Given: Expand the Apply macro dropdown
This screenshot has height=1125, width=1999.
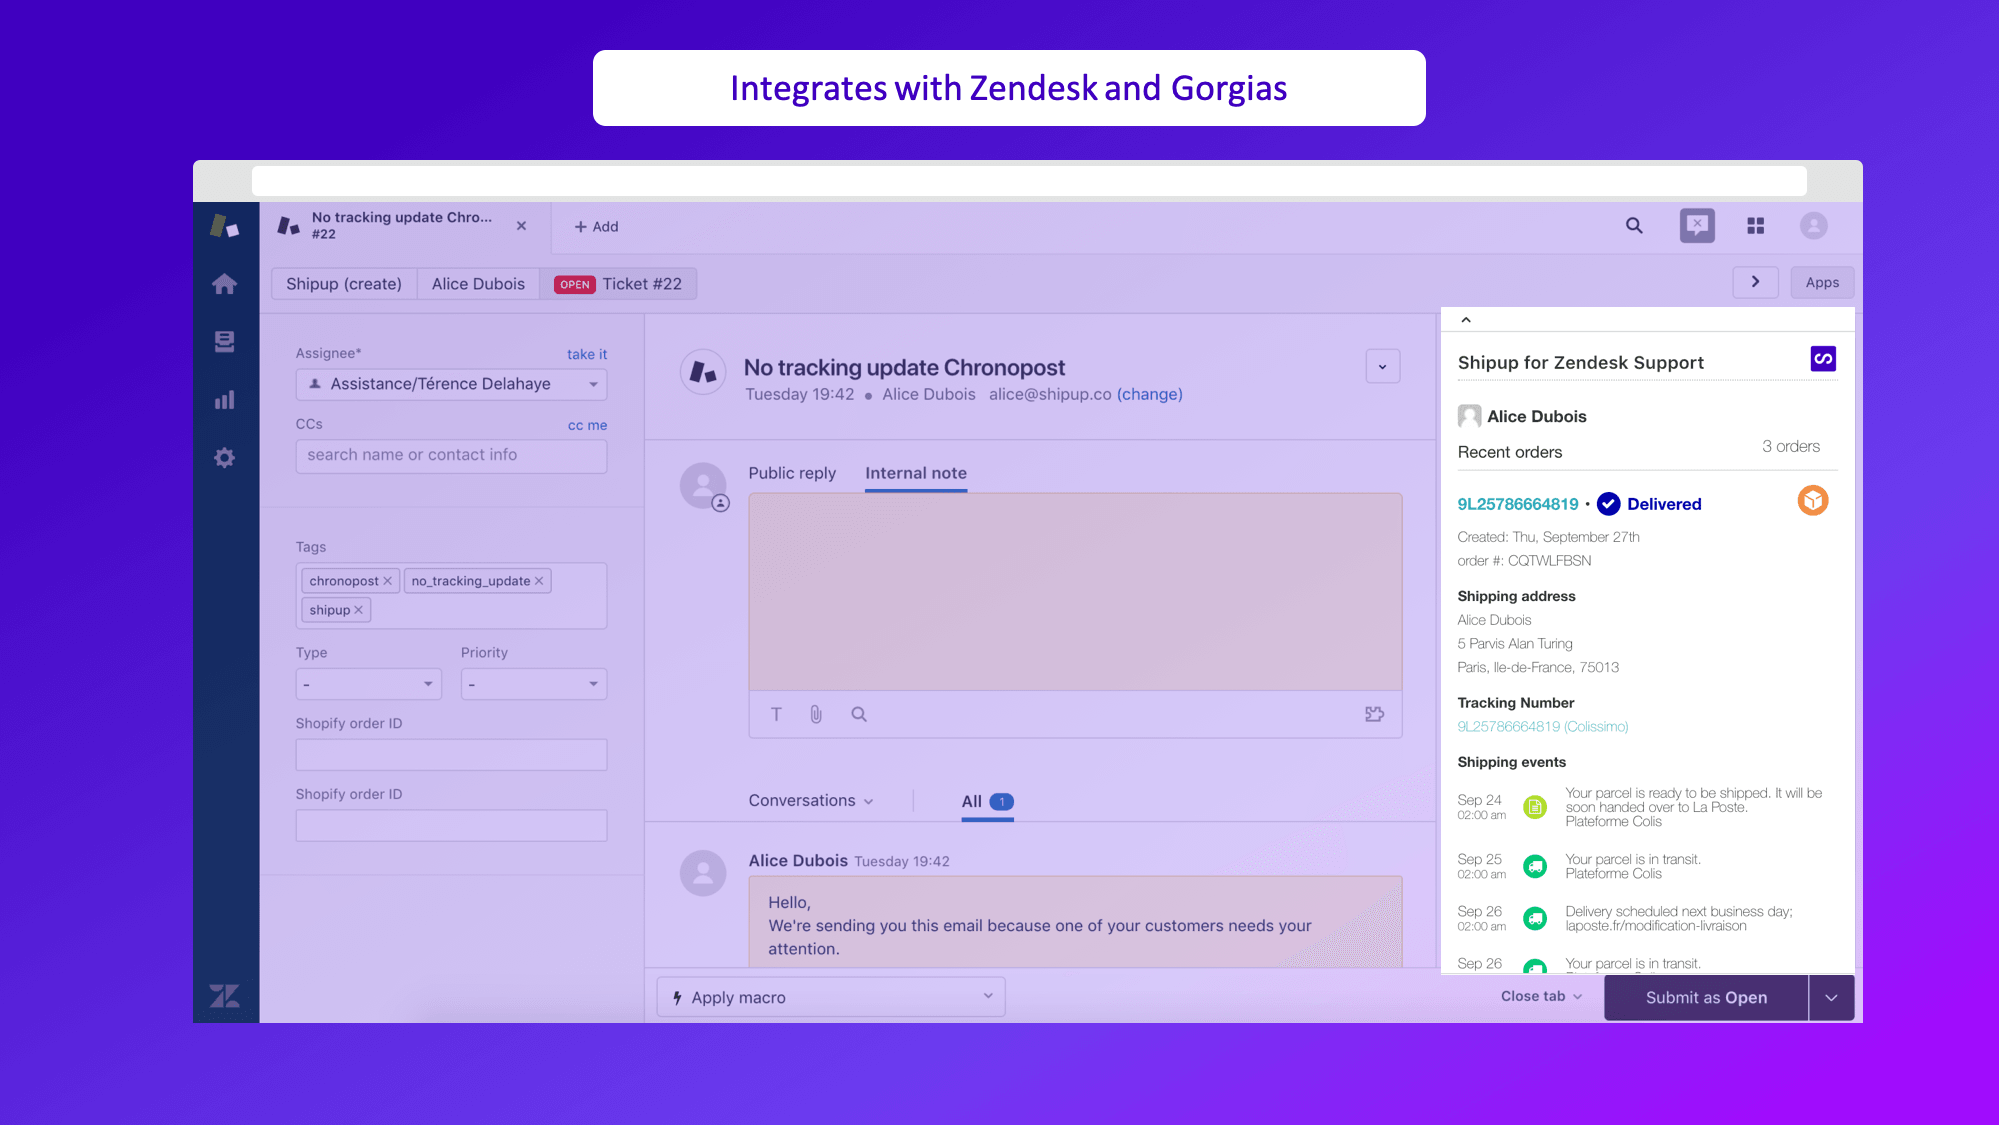Looking at the screenshot, I should click(989, 997).
